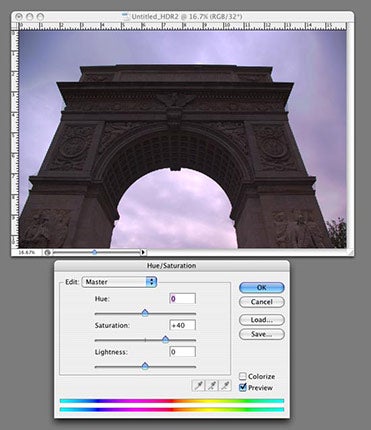This screenshot has width=371, height=430.
Task: Zoom the Untitled_HDR2 document window
Action: pos(40,16)
